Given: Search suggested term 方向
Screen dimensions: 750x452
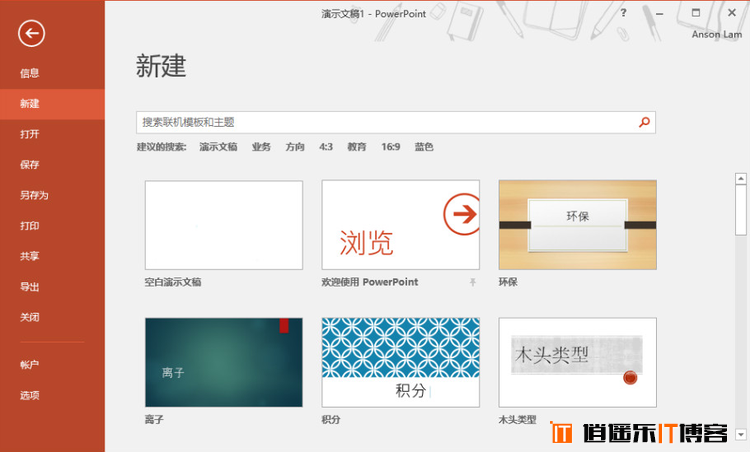Looking at the screenshot, I should coord(295,147).
